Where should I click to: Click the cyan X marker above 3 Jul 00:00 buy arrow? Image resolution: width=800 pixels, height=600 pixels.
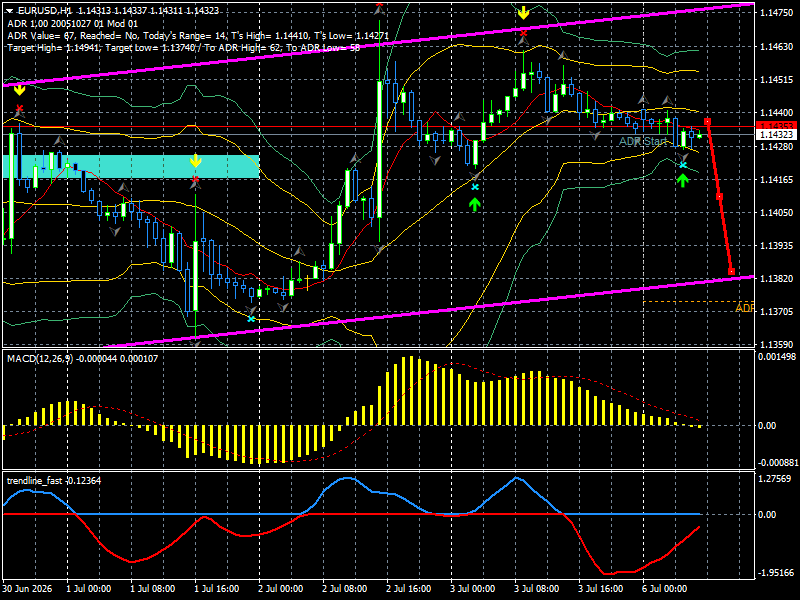pyautogui.click(x=475, y=187)
